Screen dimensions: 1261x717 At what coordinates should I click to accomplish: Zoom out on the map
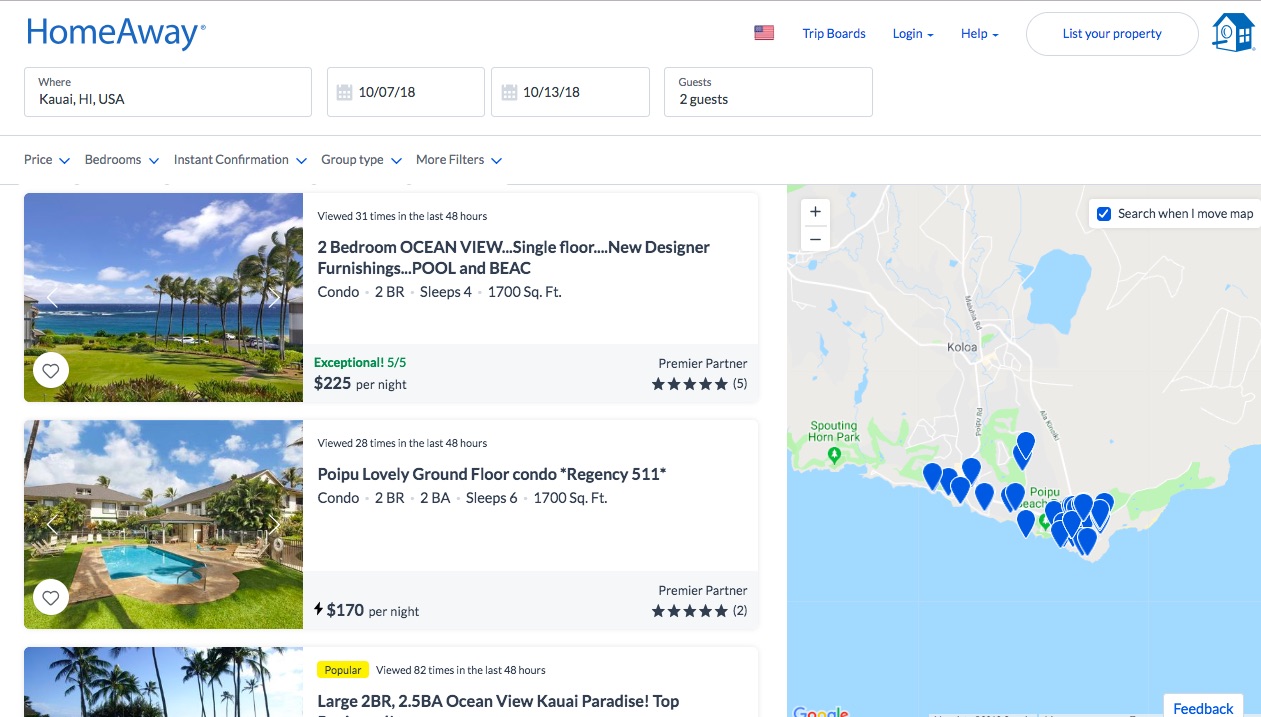[815, 239]
